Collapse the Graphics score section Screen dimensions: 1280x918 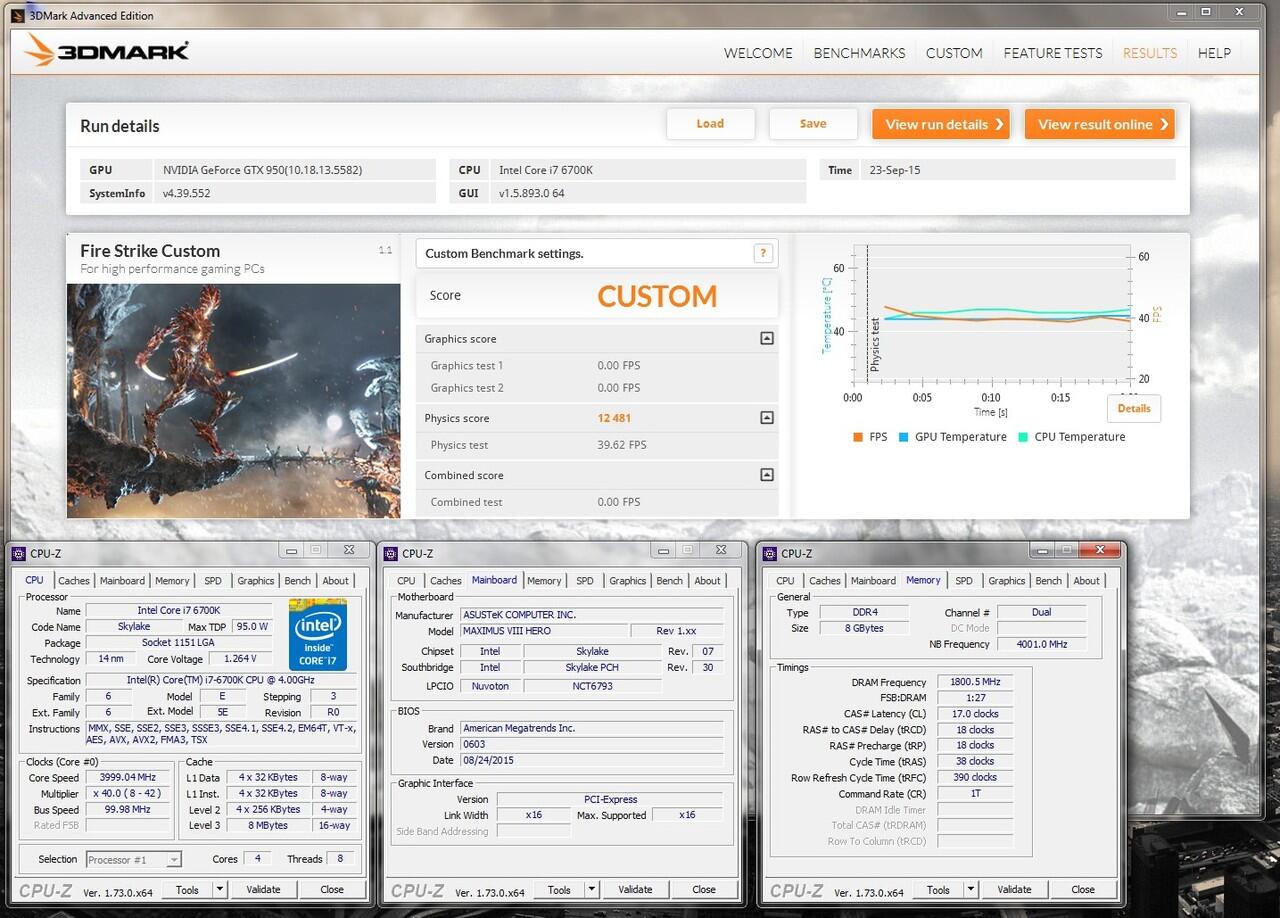[767, 338]
